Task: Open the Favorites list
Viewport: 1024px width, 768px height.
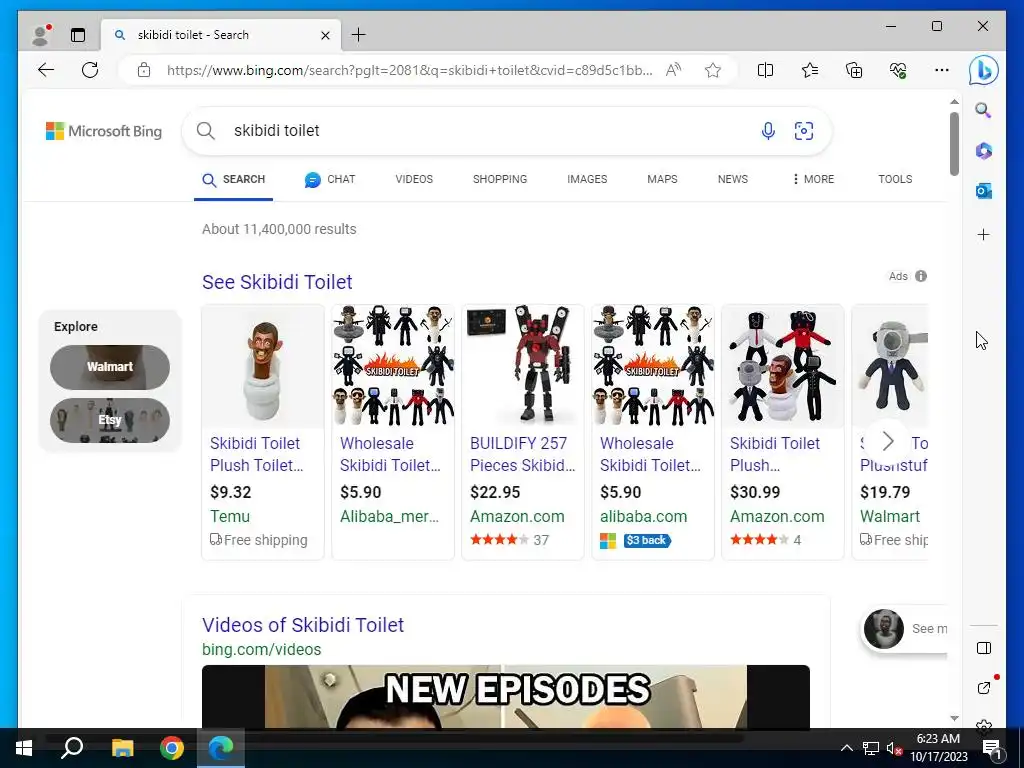Action: click(x=810, y=70)
